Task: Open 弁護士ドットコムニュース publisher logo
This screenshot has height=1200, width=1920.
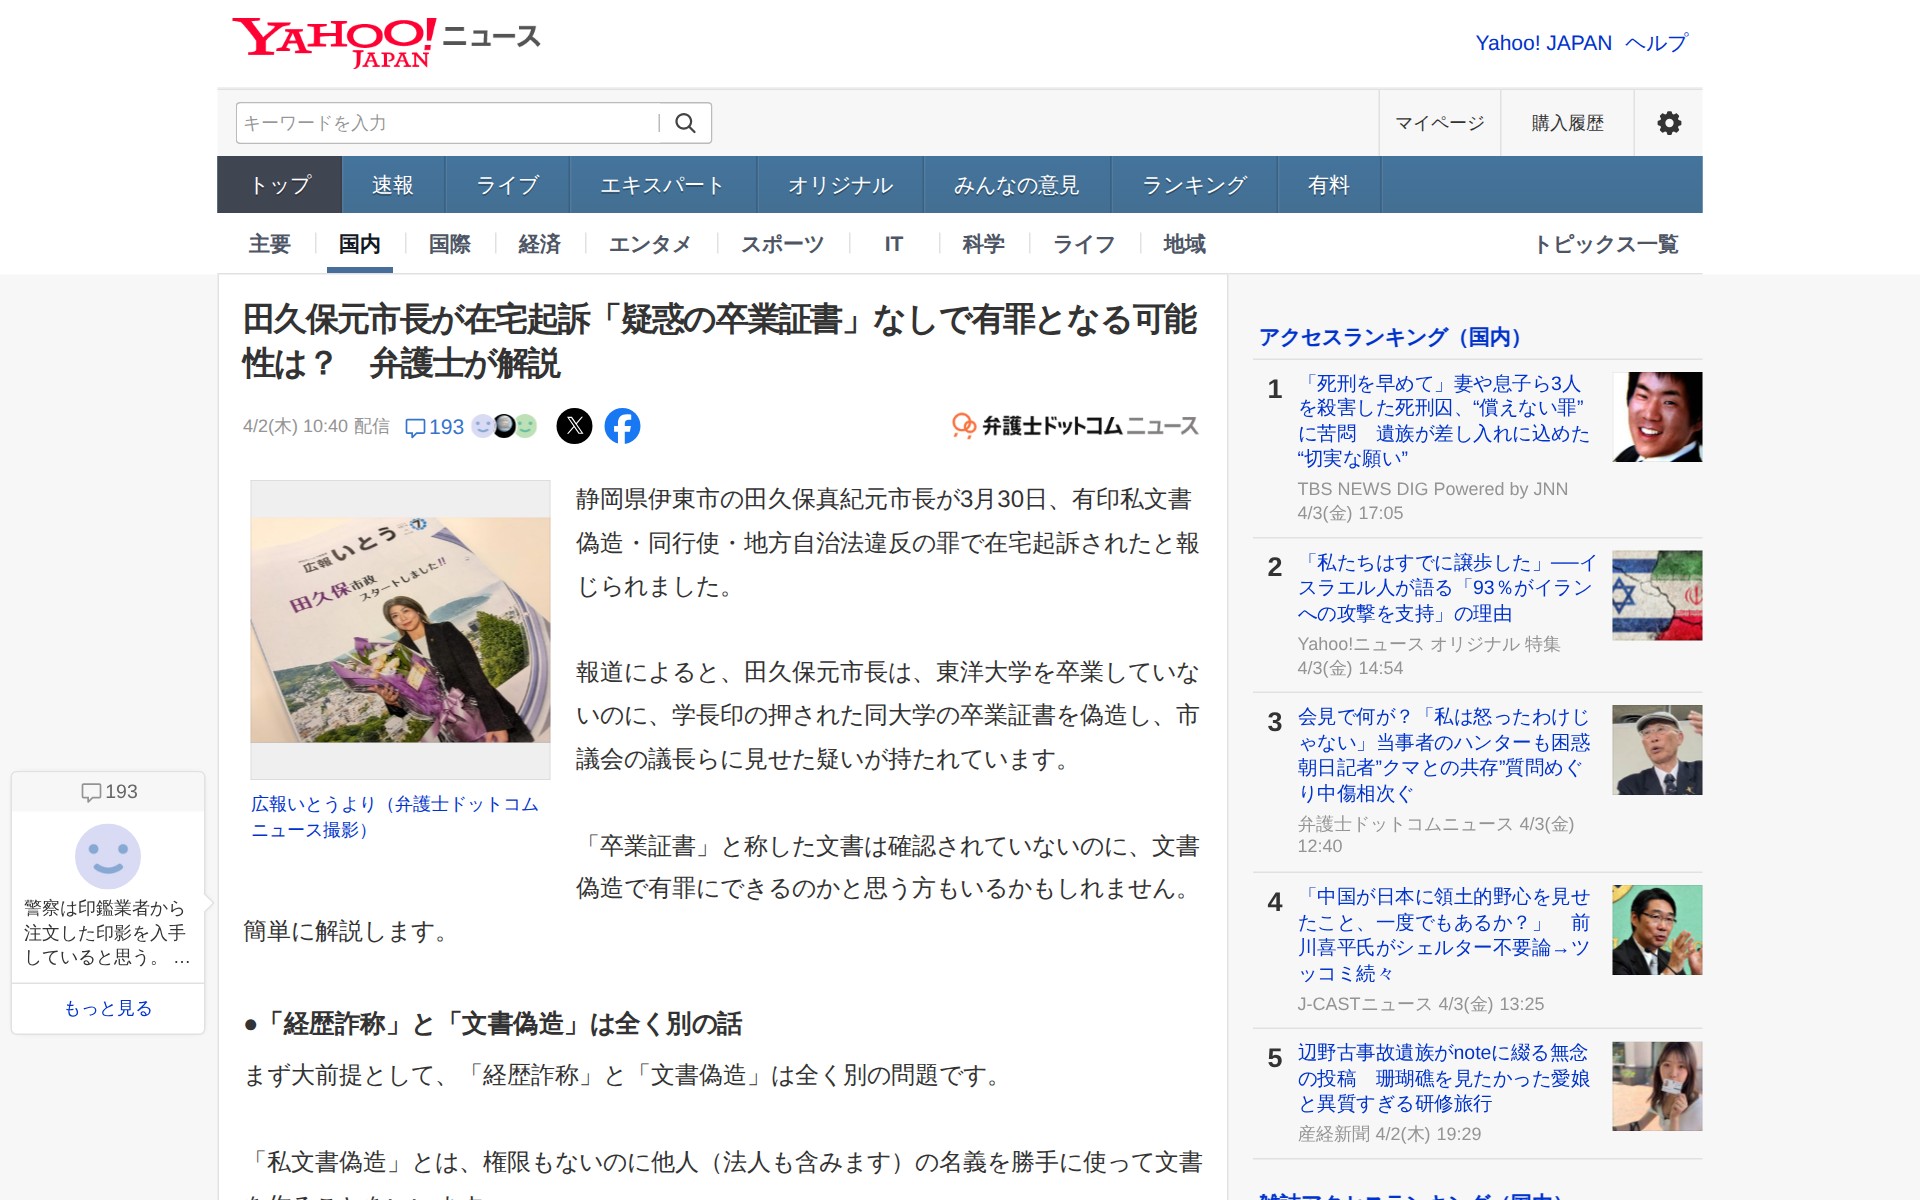Action: click(1075, 426)
